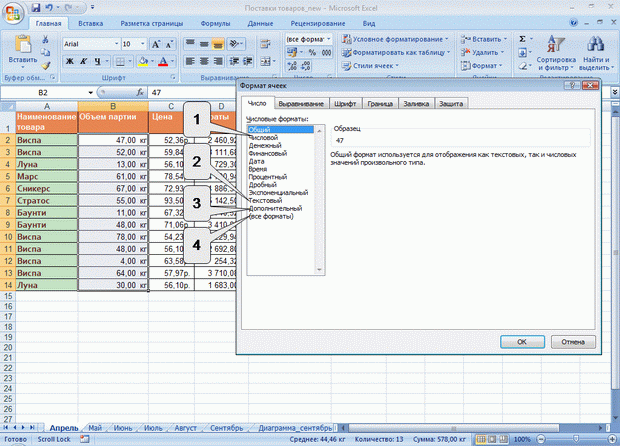The image size is (620, 446).
Task: Undo last action in quick access toolbar
Action: 49,8
